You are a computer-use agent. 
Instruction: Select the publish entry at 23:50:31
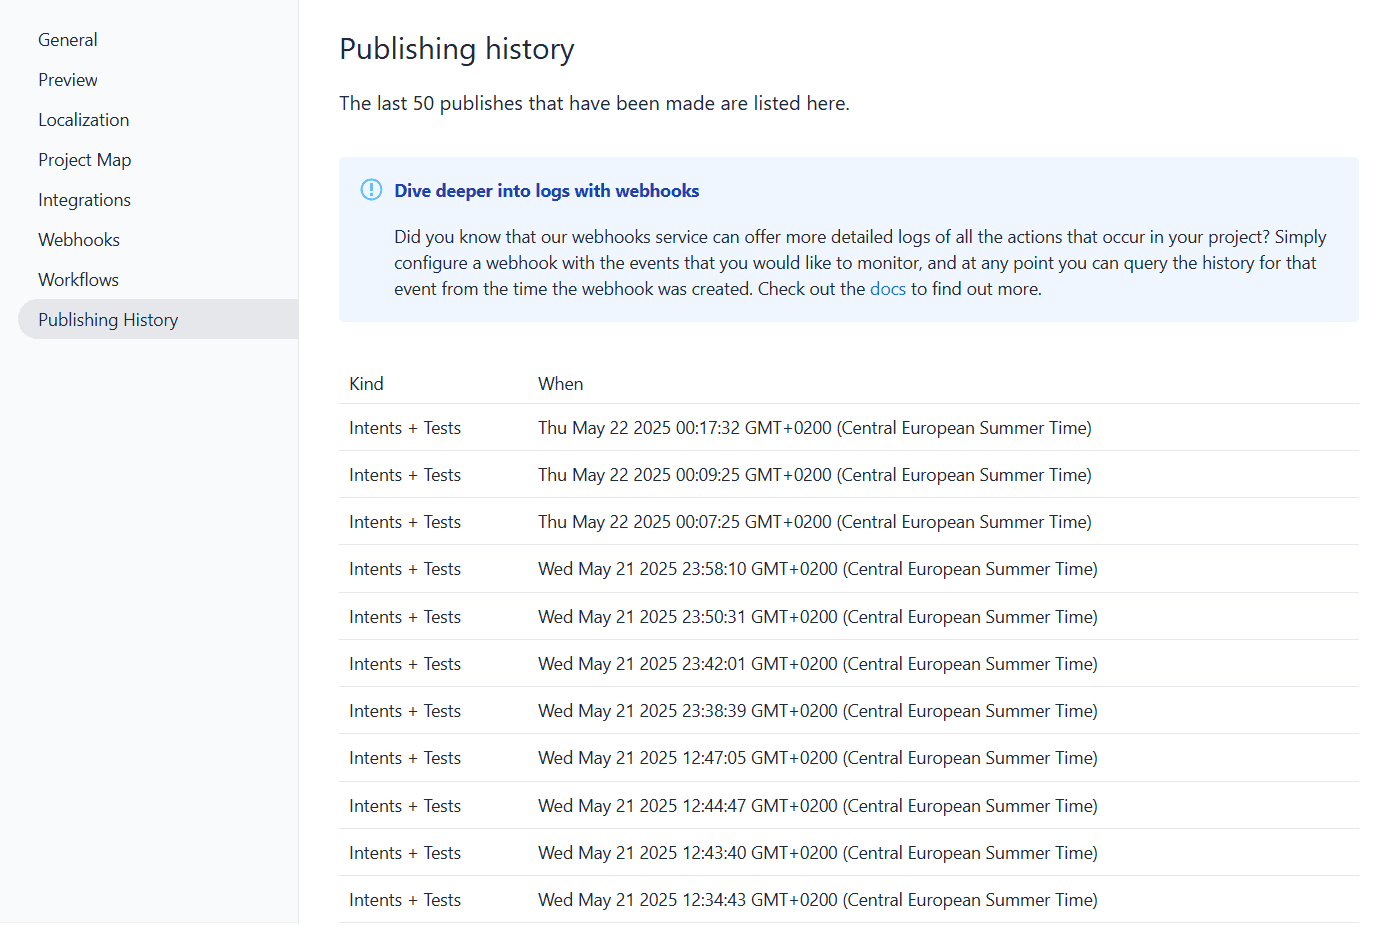849,617
